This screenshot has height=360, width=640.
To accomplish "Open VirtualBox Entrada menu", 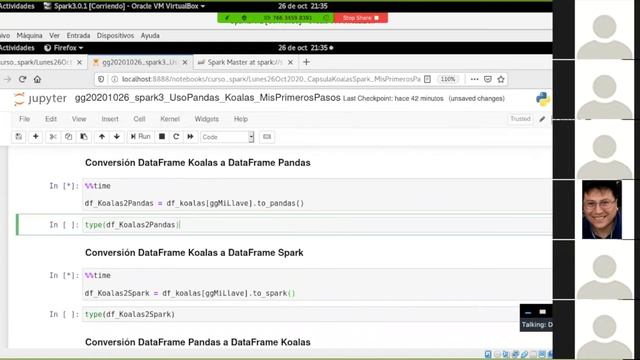I will click(78, 36).
